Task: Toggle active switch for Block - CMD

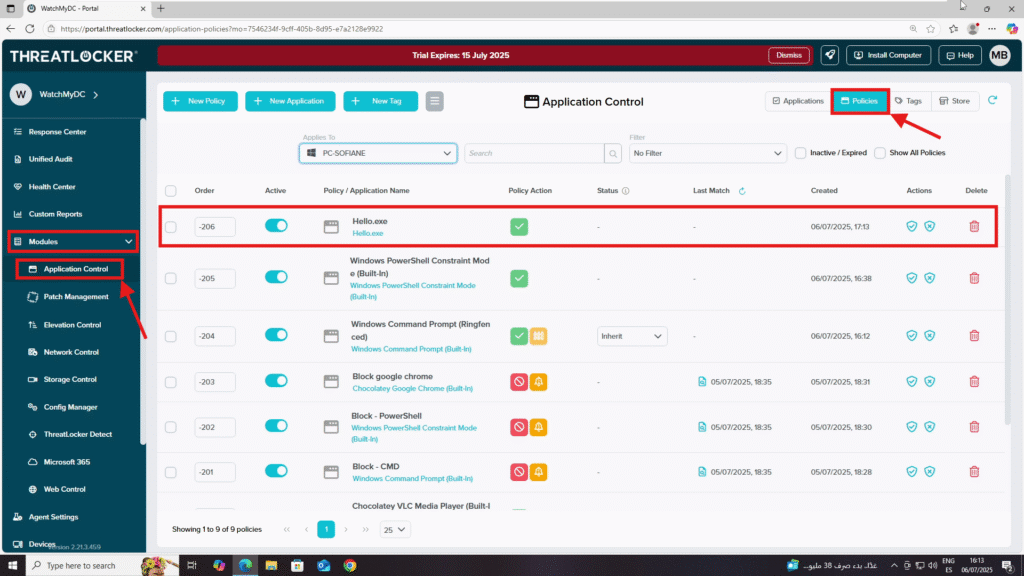Action: point(276,471)
